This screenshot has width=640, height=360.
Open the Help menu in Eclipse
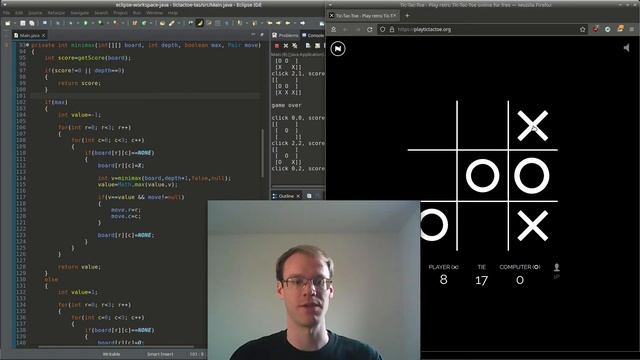tap(173, 13)
